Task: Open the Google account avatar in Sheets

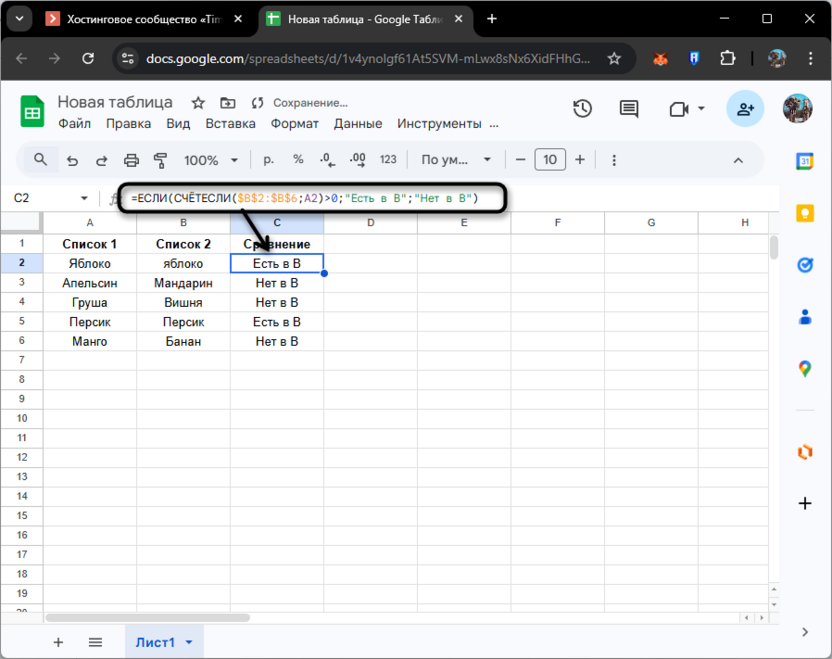Action: coord(798,109)
